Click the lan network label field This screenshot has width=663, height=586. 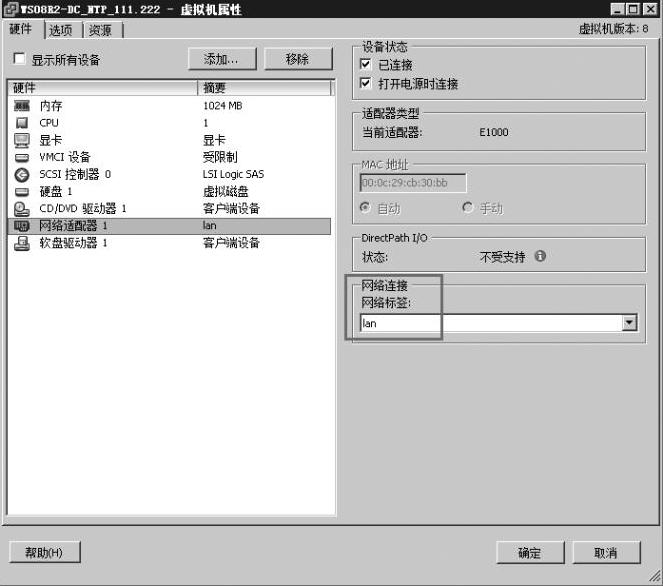coord(498,323)
